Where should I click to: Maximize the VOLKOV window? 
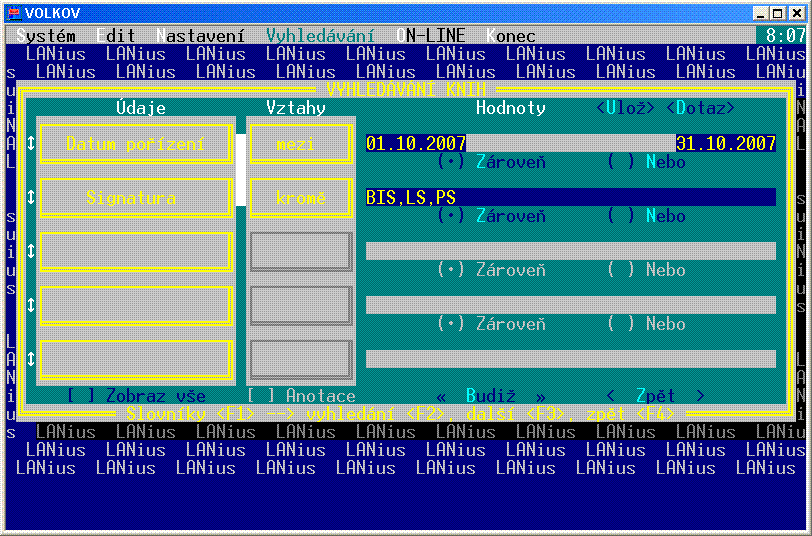point(777,13)
